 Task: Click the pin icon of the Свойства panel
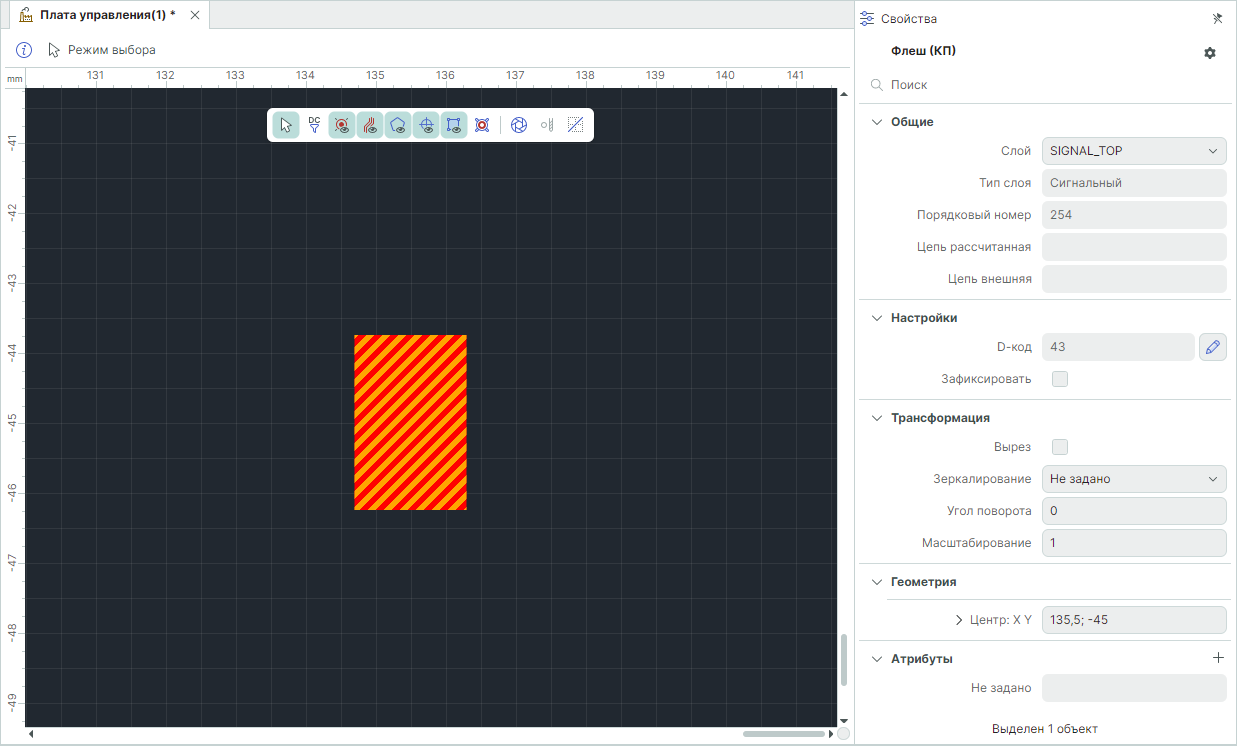coord(1217,18)
